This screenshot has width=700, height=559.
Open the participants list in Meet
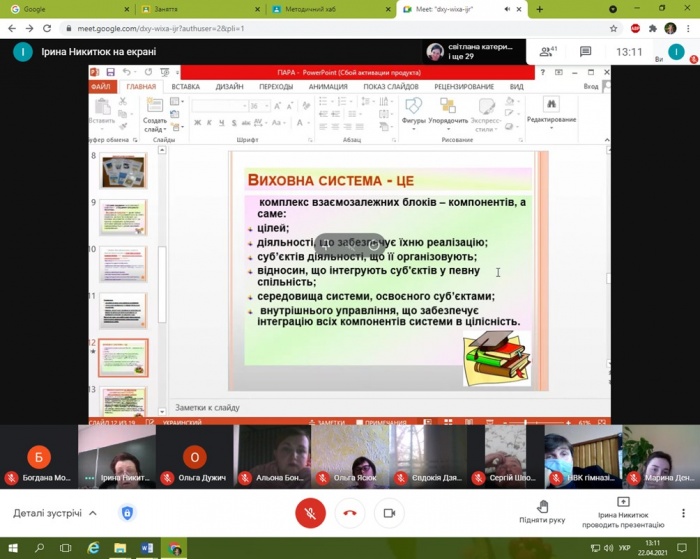click(x=547, y=51)
